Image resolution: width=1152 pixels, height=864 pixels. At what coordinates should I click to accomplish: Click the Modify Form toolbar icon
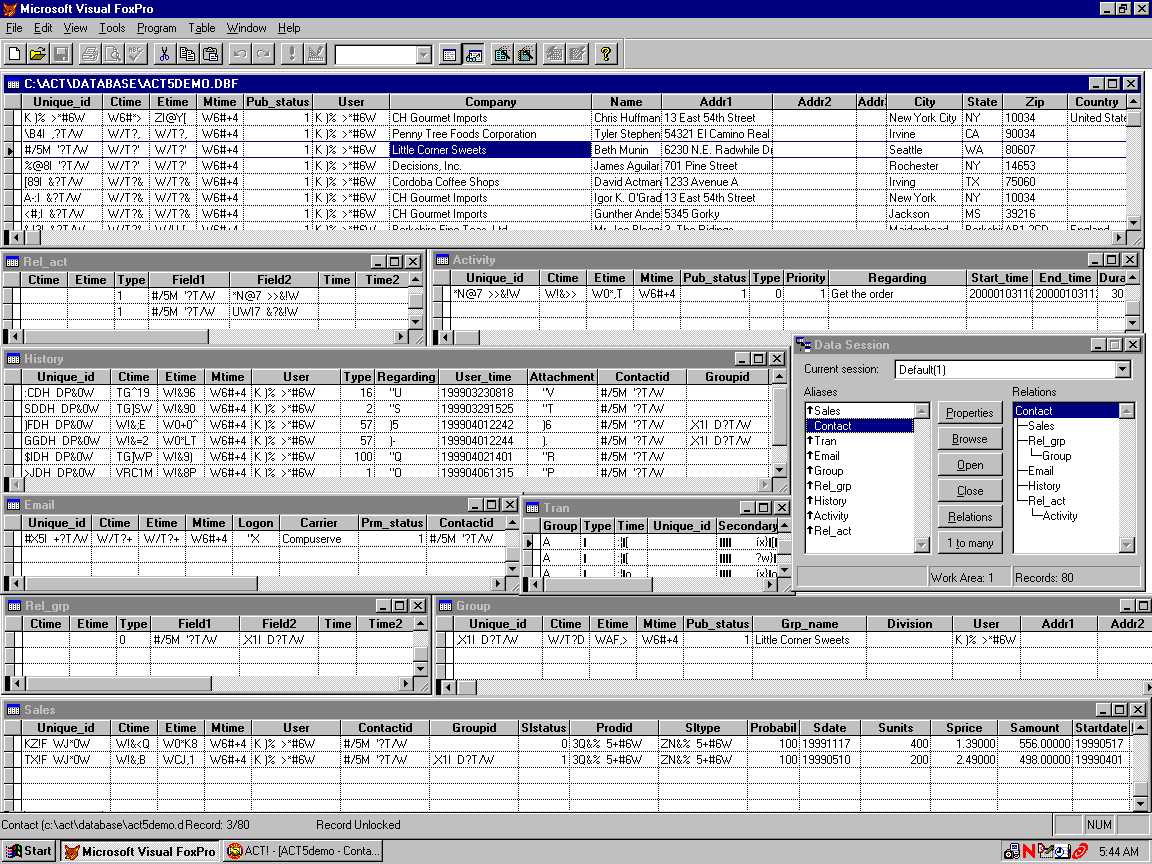coord(315,54)
